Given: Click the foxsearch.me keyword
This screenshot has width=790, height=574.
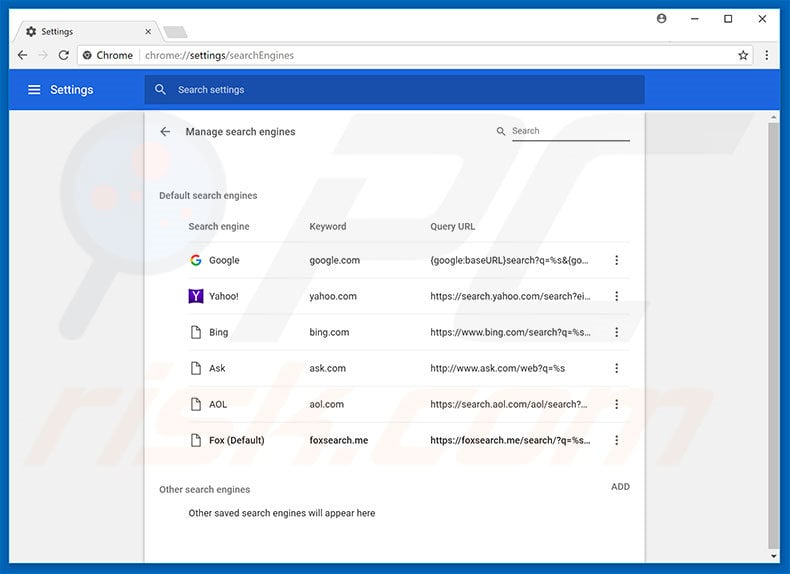Looking at the screenshot, I should pyautogui.click(x=339, y=440).
